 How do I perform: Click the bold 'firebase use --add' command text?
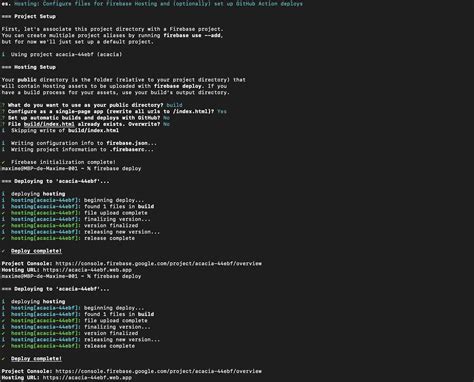(x=192, y=35)
